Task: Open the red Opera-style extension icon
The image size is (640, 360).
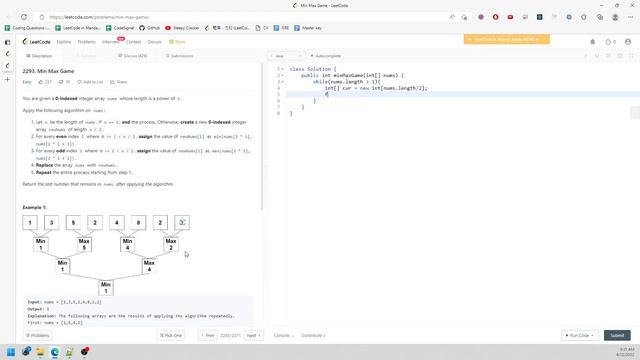Action: 496,17
